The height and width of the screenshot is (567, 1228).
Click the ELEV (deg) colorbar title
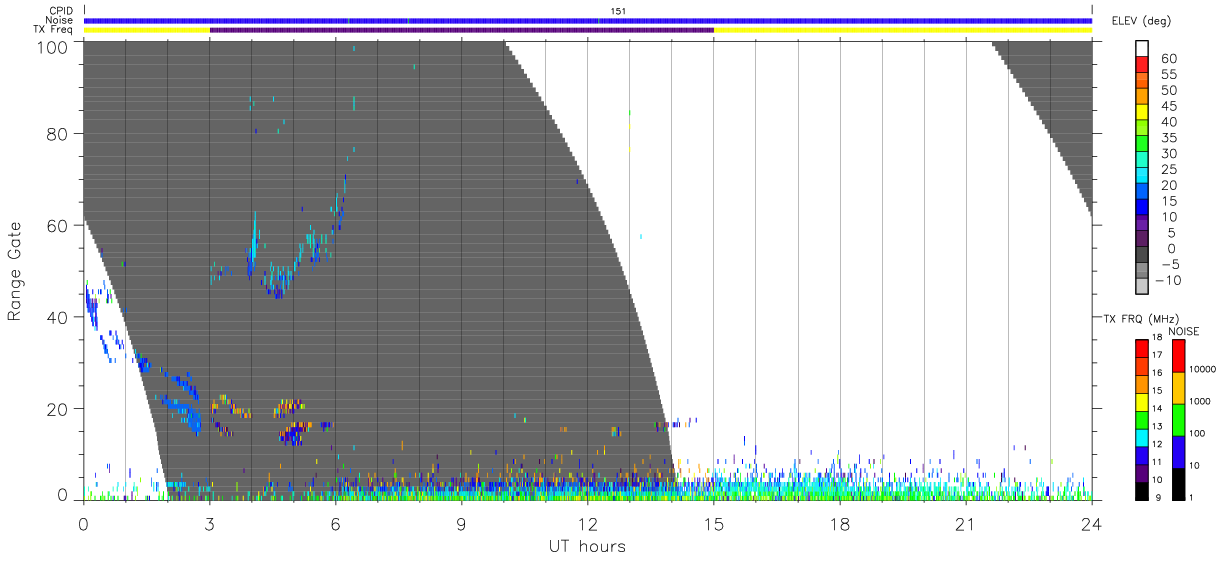pos(1141,21)
